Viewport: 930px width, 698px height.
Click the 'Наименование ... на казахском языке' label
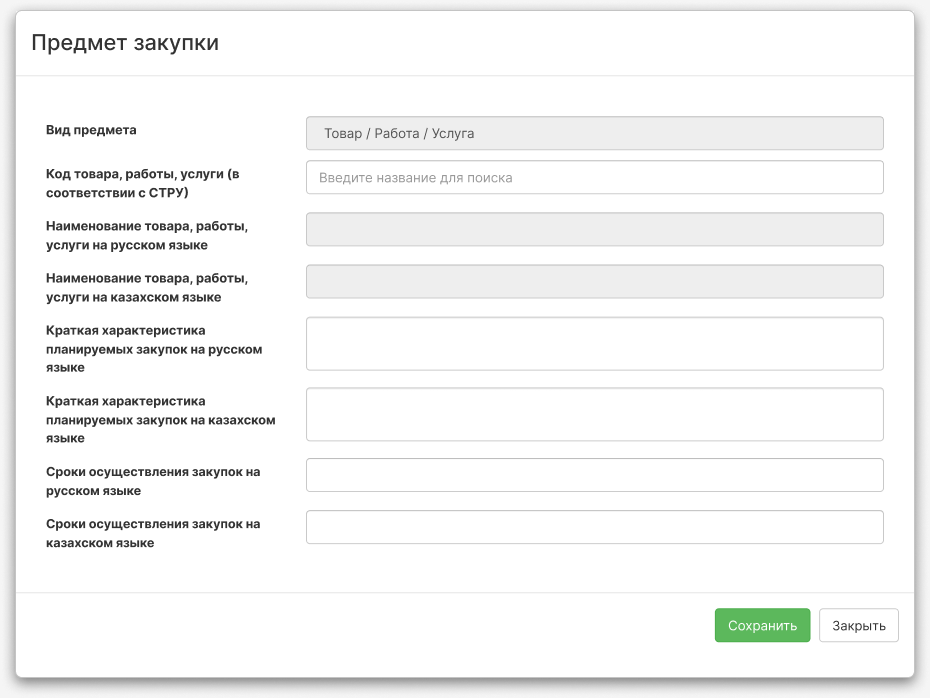pyautogui.click(x=147, y=288)
